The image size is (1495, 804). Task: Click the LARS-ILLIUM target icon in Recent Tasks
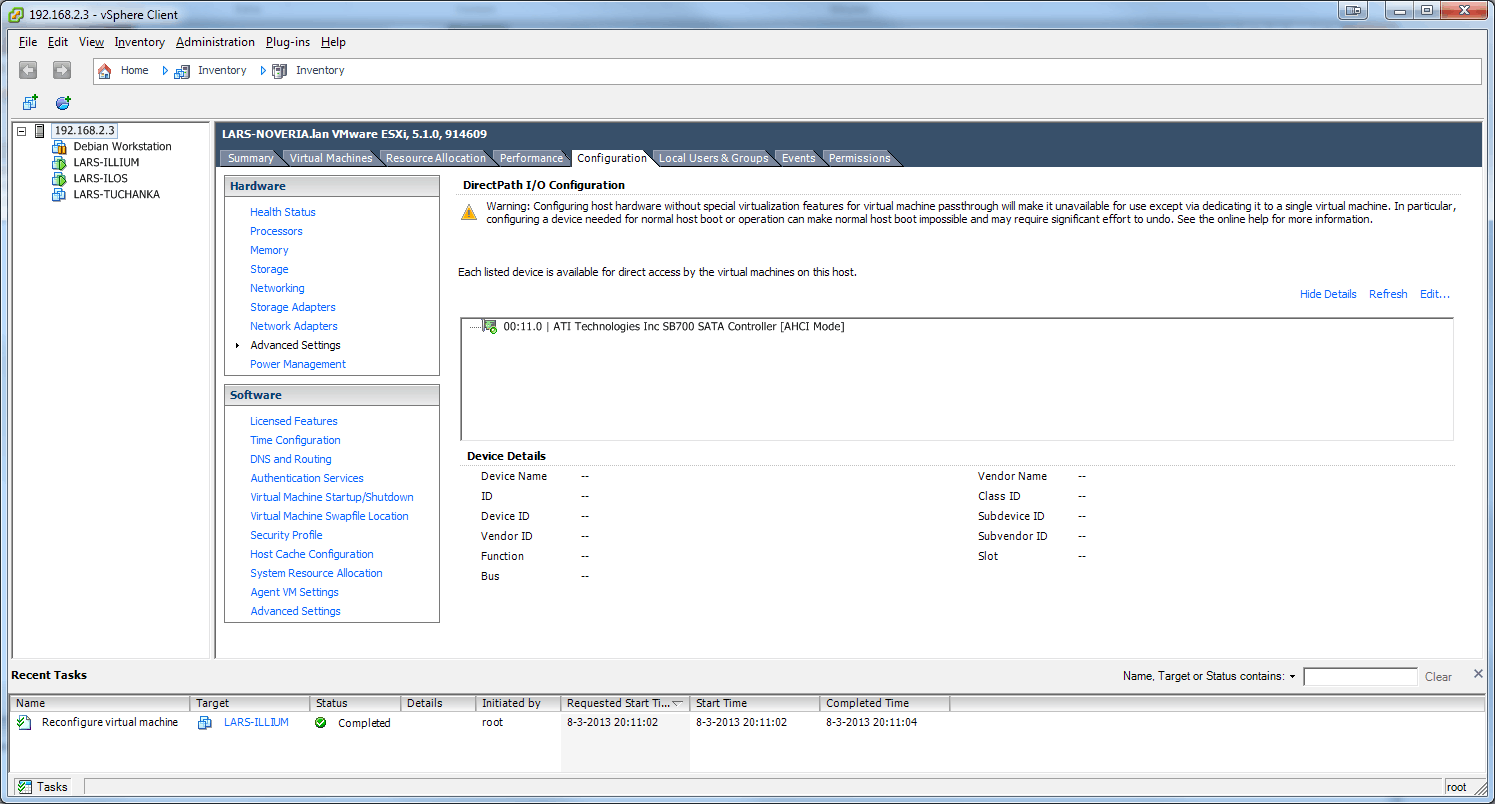point(205,722)
